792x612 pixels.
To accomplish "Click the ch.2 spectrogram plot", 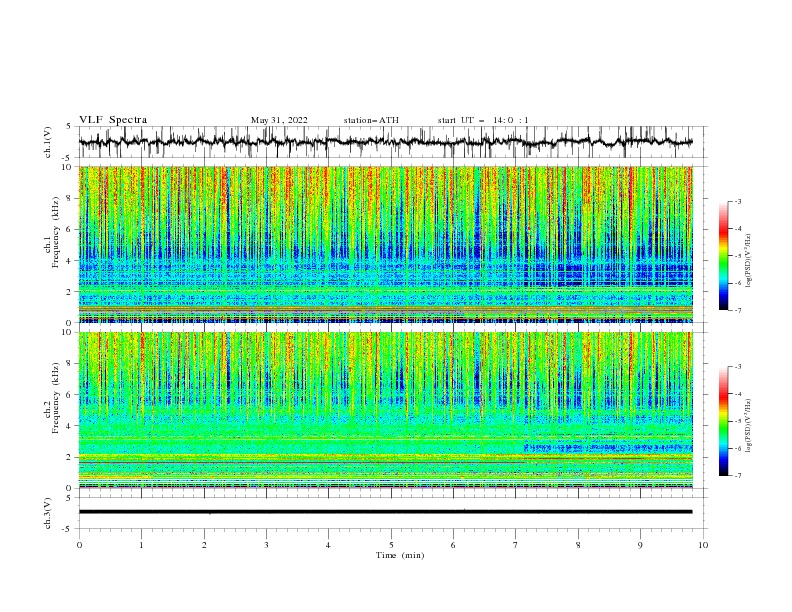I will (x=385, y=410).
